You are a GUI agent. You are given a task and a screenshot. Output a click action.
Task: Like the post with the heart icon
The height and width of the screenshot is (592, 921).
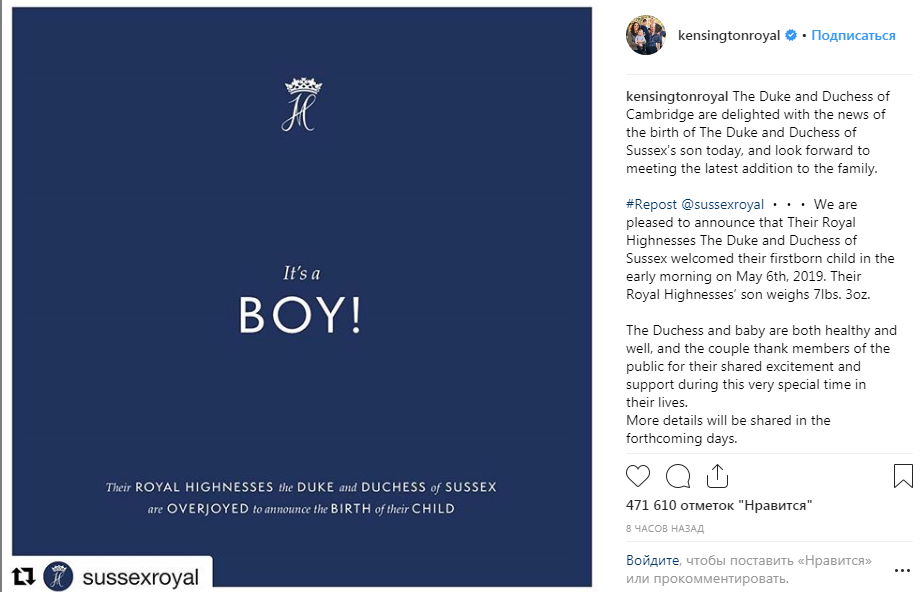pyautogui.click(x=638, y=475)
